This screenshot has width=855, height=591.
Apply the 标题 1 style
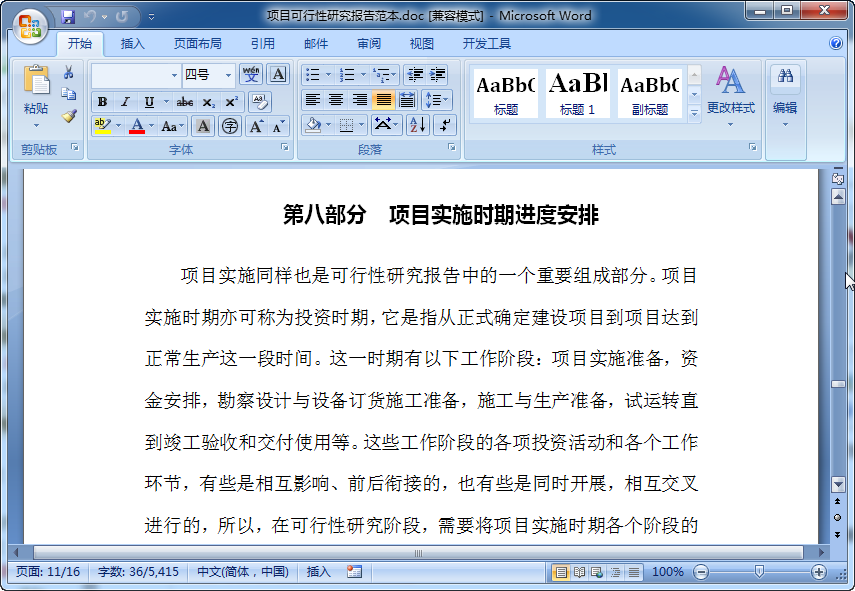tap(577, 93)
